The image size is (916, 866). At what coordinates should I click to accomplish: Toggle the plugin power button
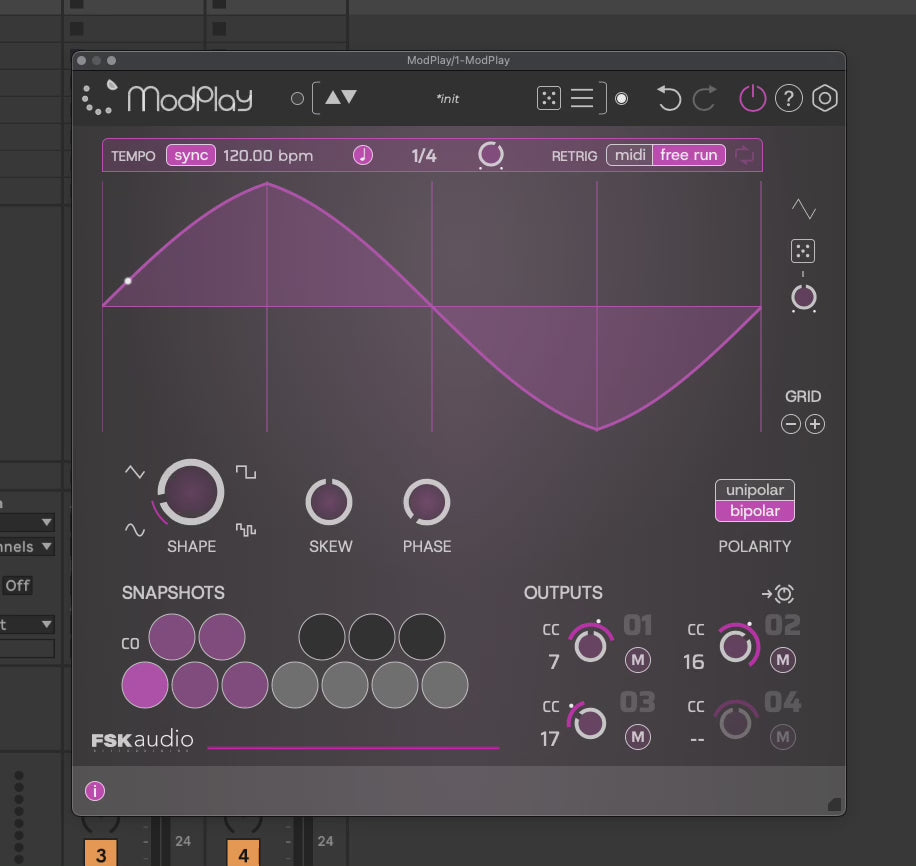pos(752,98)
